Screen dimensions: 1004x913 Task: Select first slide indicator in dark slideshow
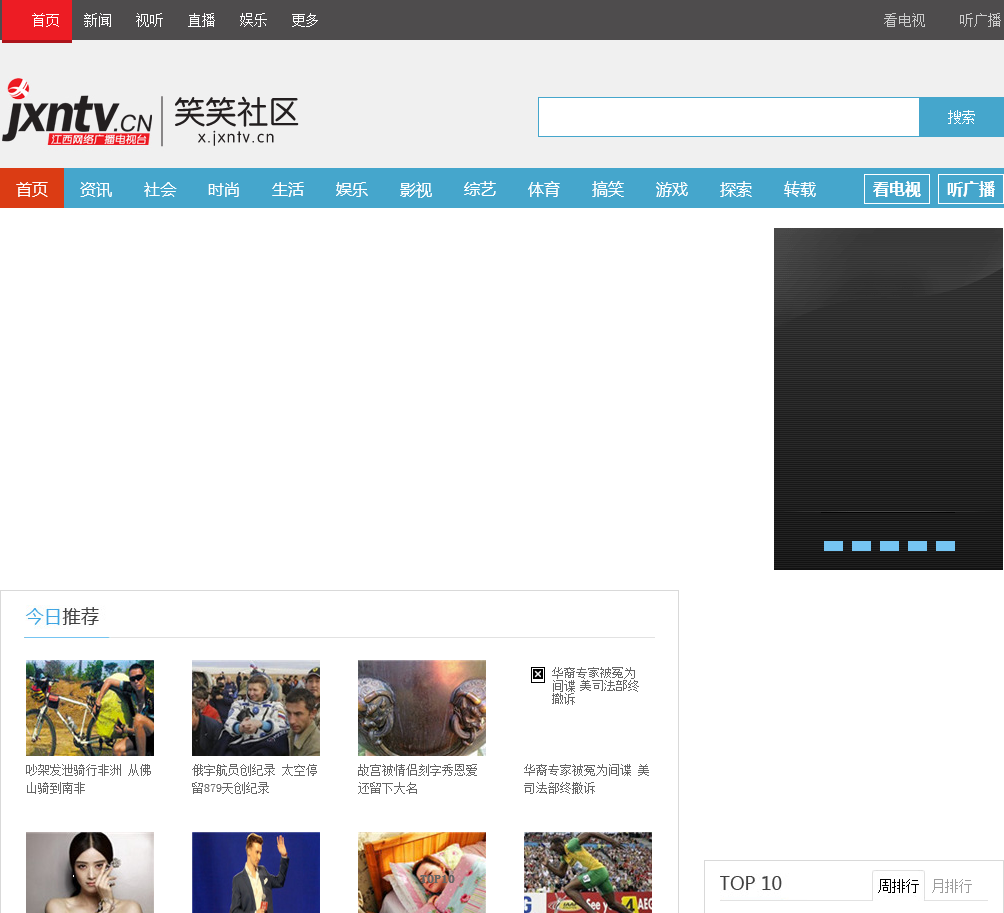(x=833, y=546)
